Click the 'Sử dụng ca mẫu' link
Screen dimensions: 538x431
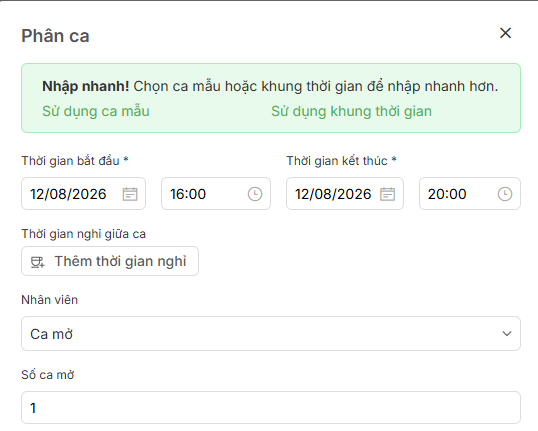point(96,111)
